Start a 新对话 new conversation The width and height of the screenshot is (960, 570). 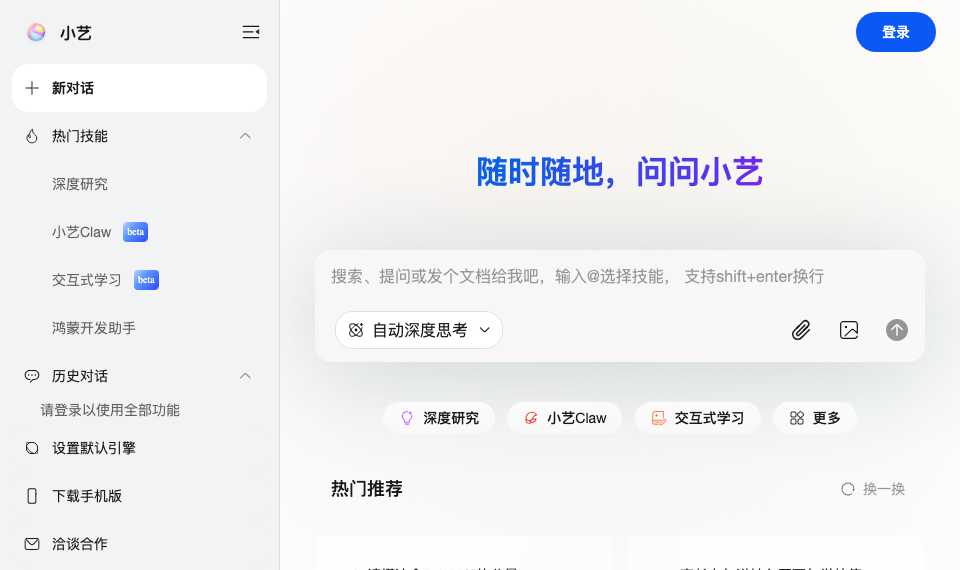(139, 88)
